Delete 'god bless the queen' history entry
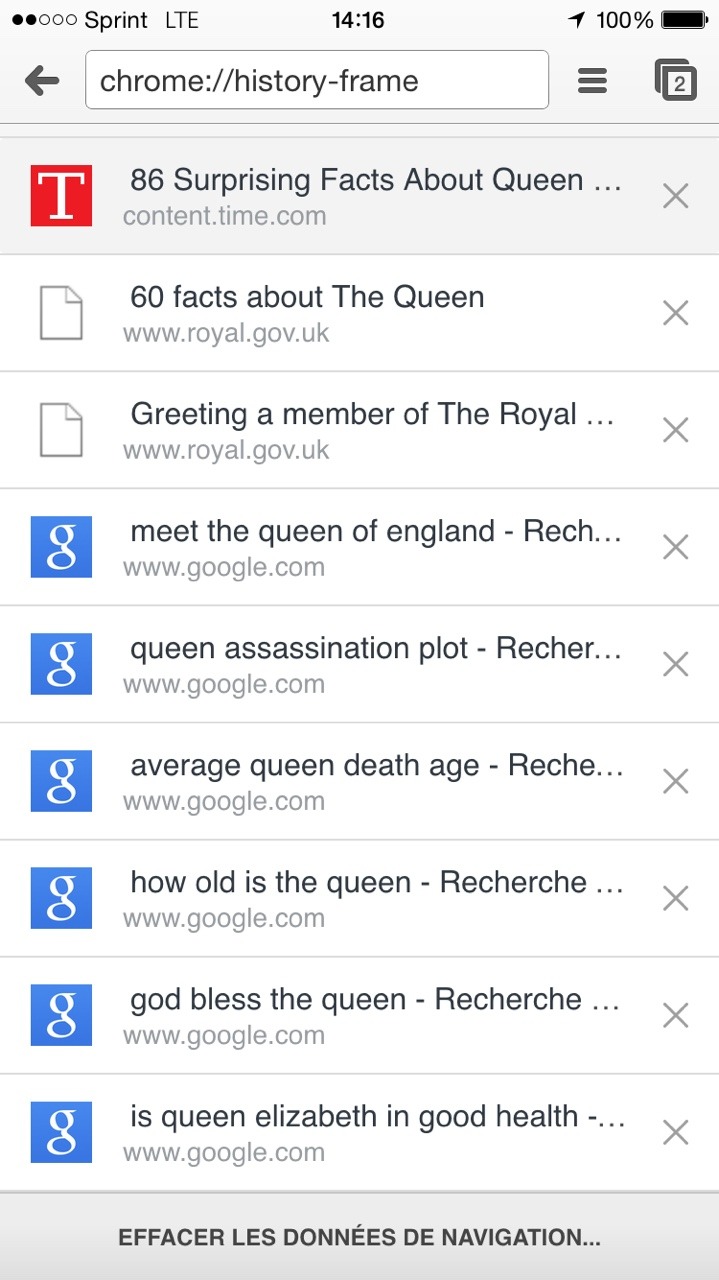 point(676,1015)
